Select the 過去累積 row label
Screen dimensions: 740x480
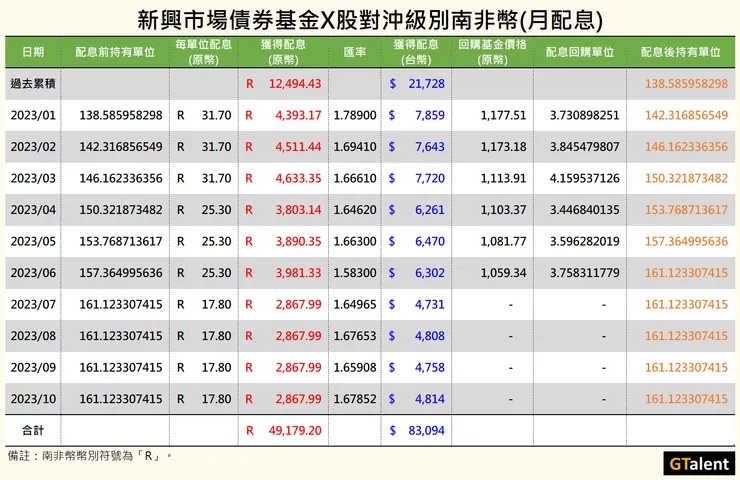33,84
